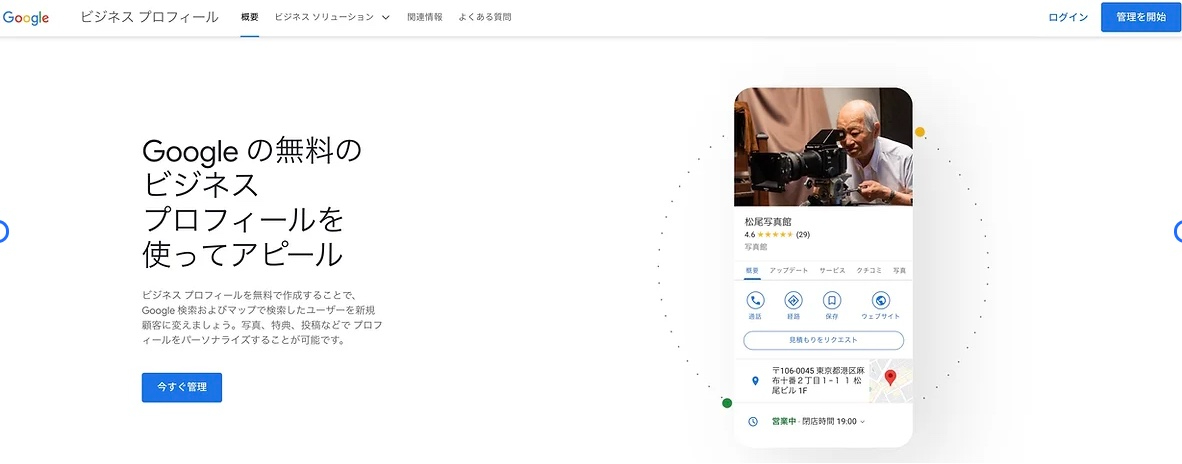Screen dimensions: 1182x464
Task: Open the よくある質問 navigation item
Action: click(485, 17)
